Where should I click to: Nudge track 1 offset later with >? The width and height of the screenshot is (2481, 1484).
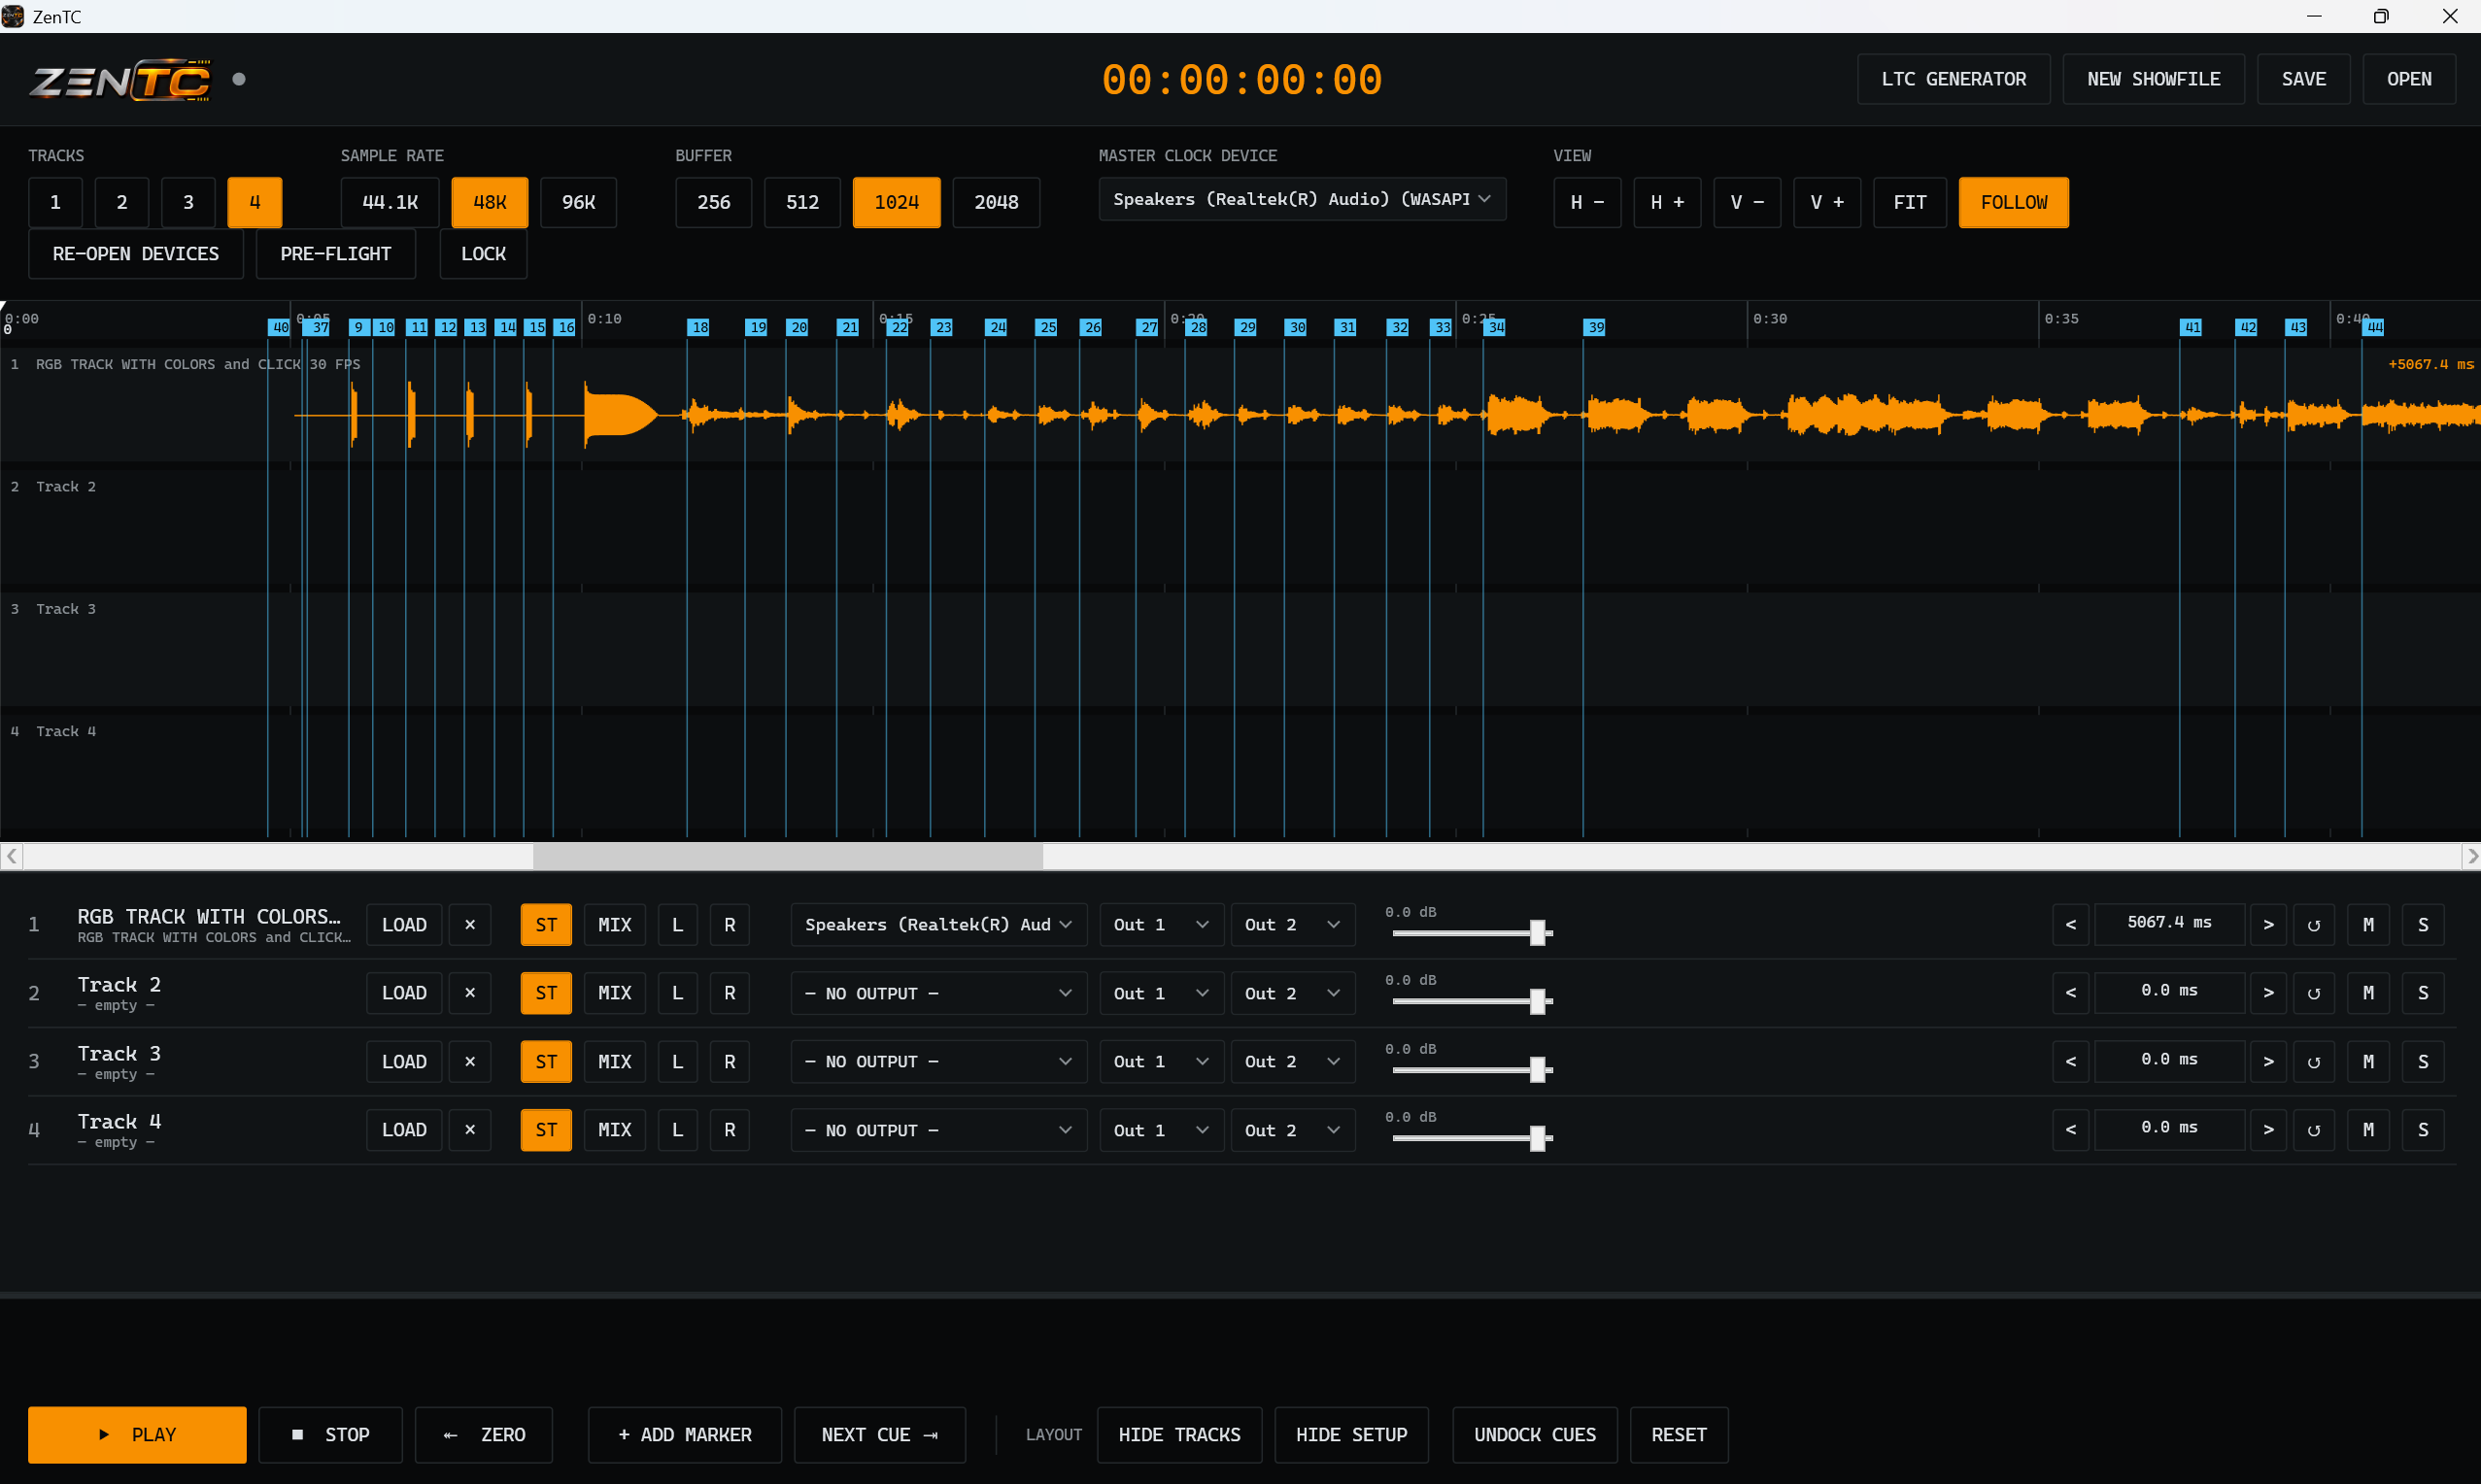tap(2269, 925)
